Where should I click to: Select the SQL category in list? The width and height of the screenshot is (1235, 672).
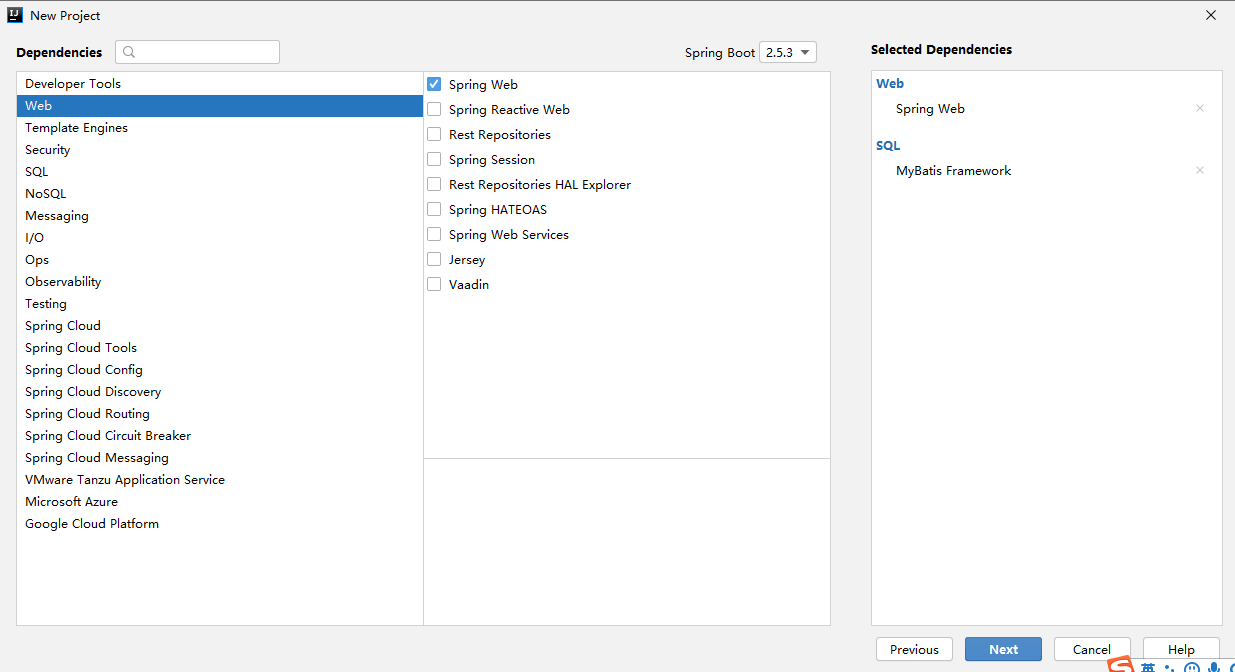click(x=220, y=171)
